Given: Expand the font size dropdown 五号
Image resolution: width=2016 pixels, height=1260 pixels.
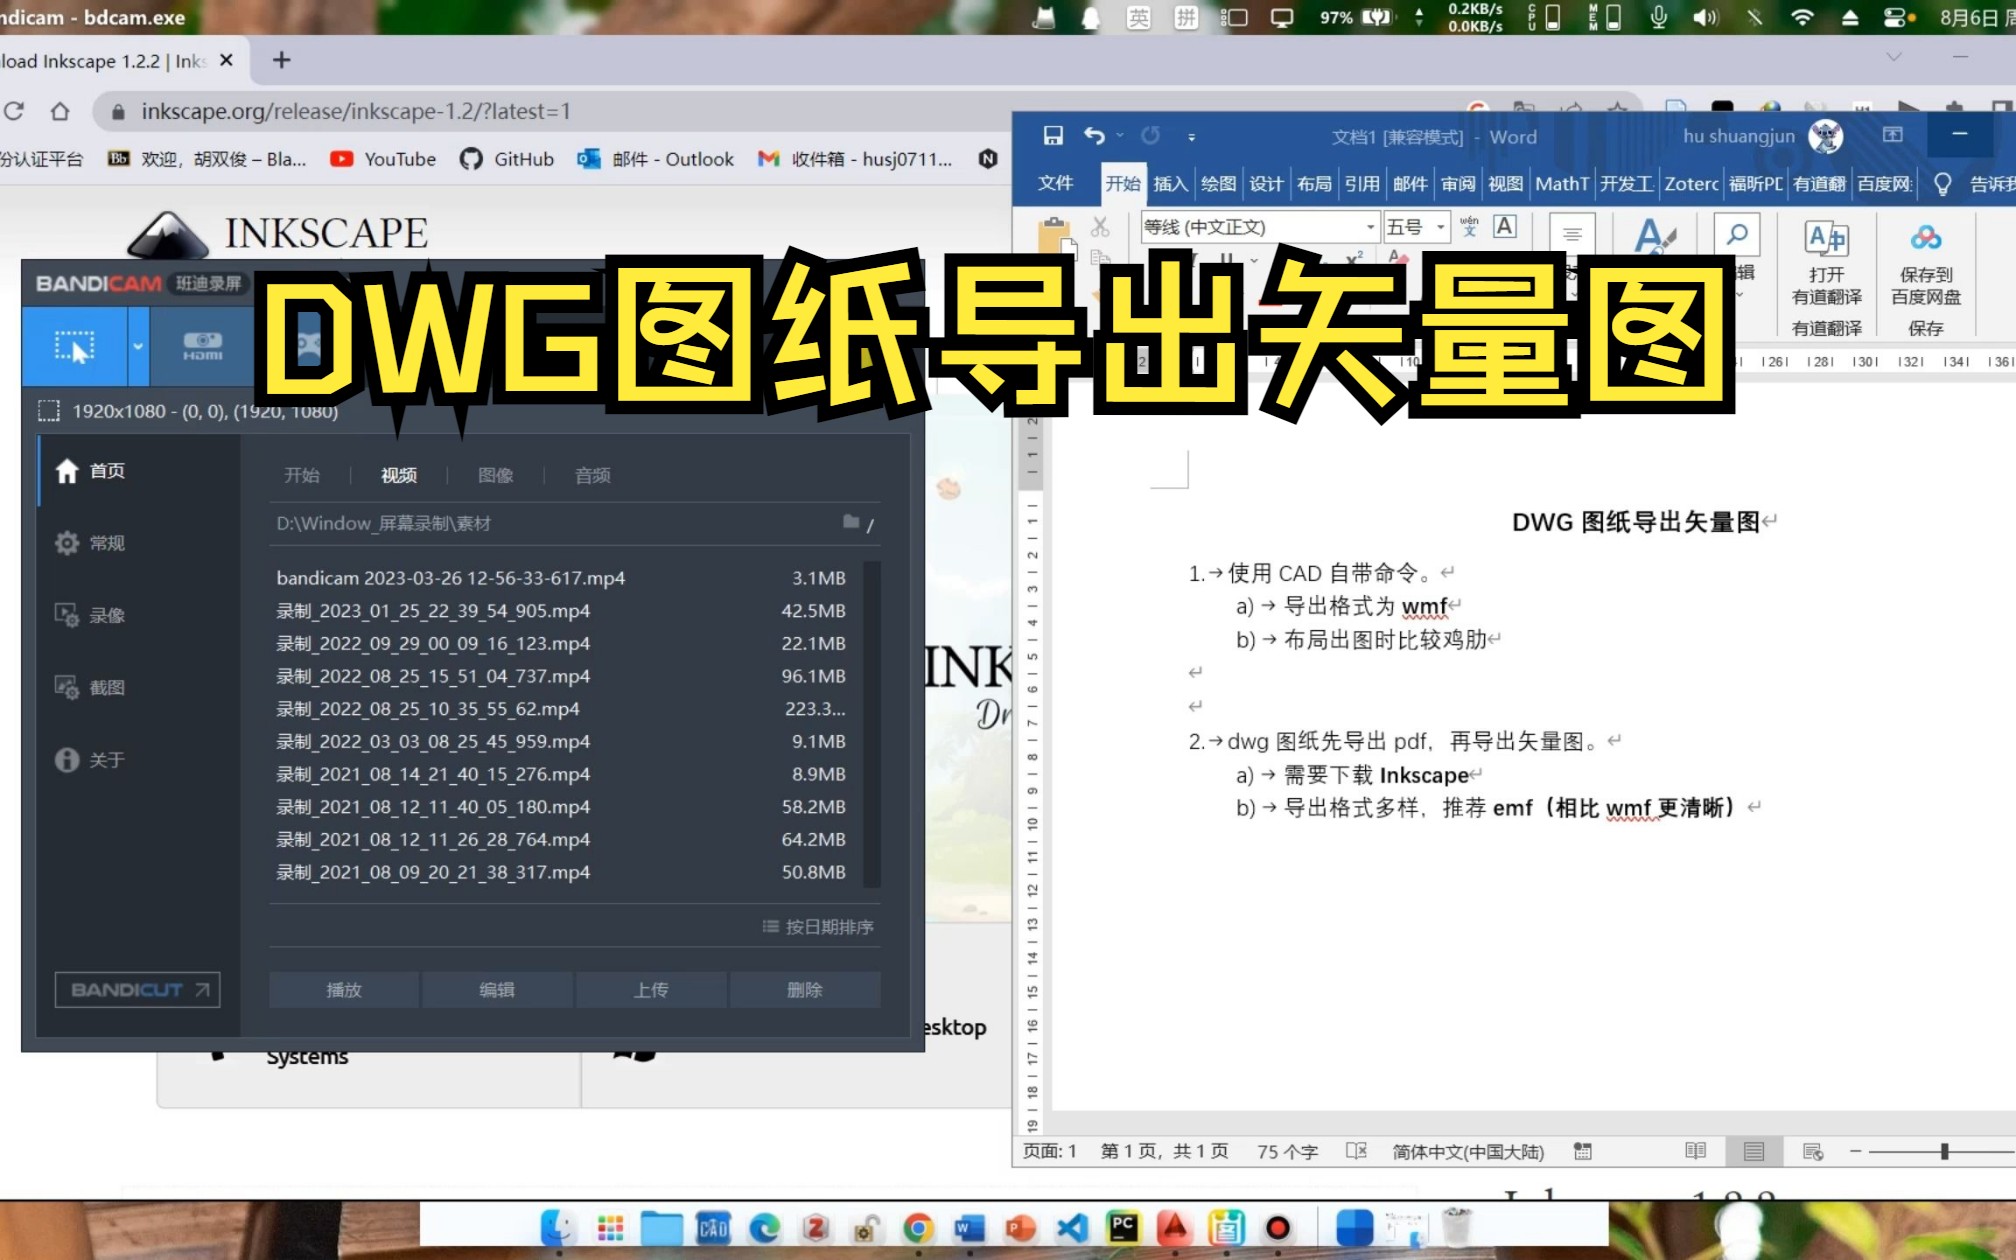Looking at the screenshot, I should tap(1440, 227).
